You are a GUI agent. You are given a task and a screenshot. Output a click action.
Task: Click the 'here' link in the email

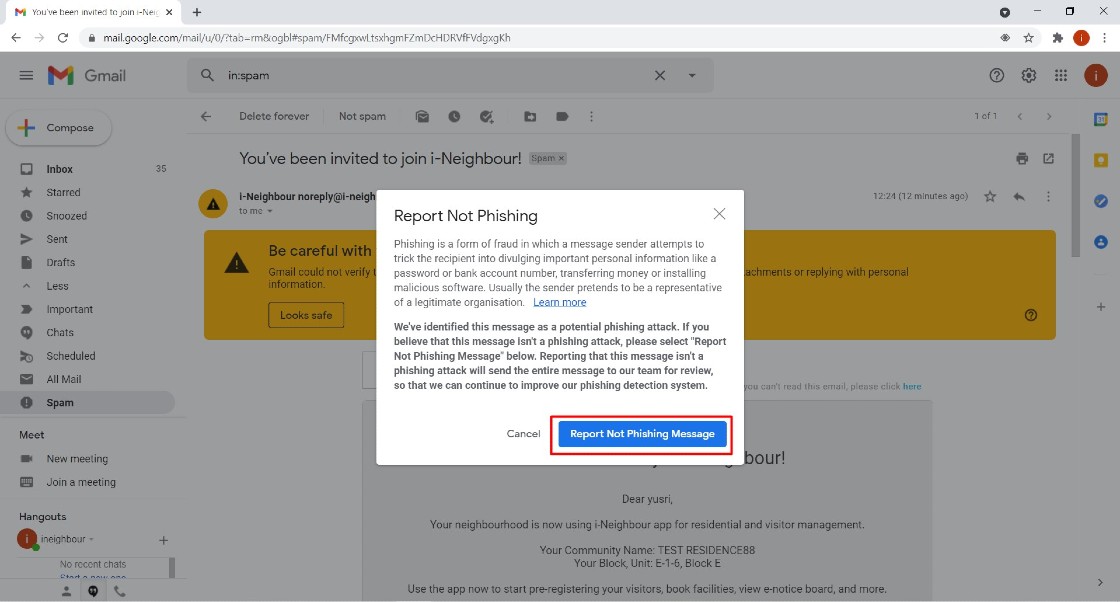[x=912, y=386]
